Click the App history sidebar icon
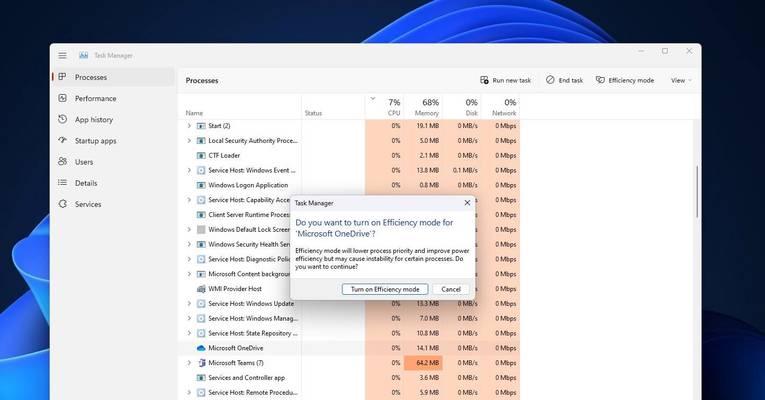Screen dimensions: 765x400 [x=62, y=119]
